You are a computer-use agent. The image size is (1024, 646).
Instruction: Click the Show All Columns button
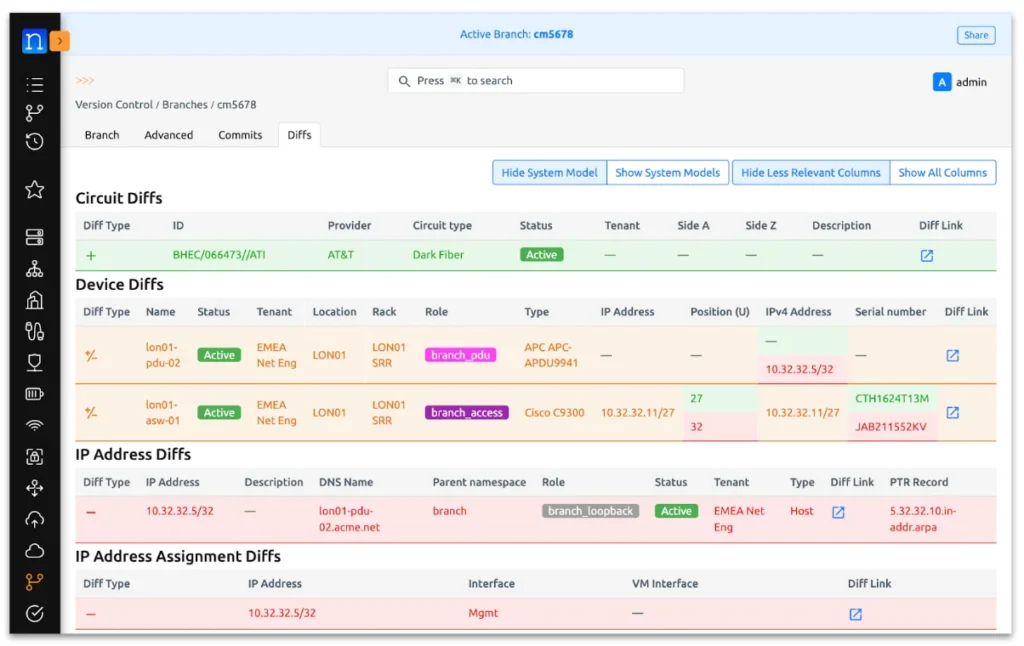[942, 173]
